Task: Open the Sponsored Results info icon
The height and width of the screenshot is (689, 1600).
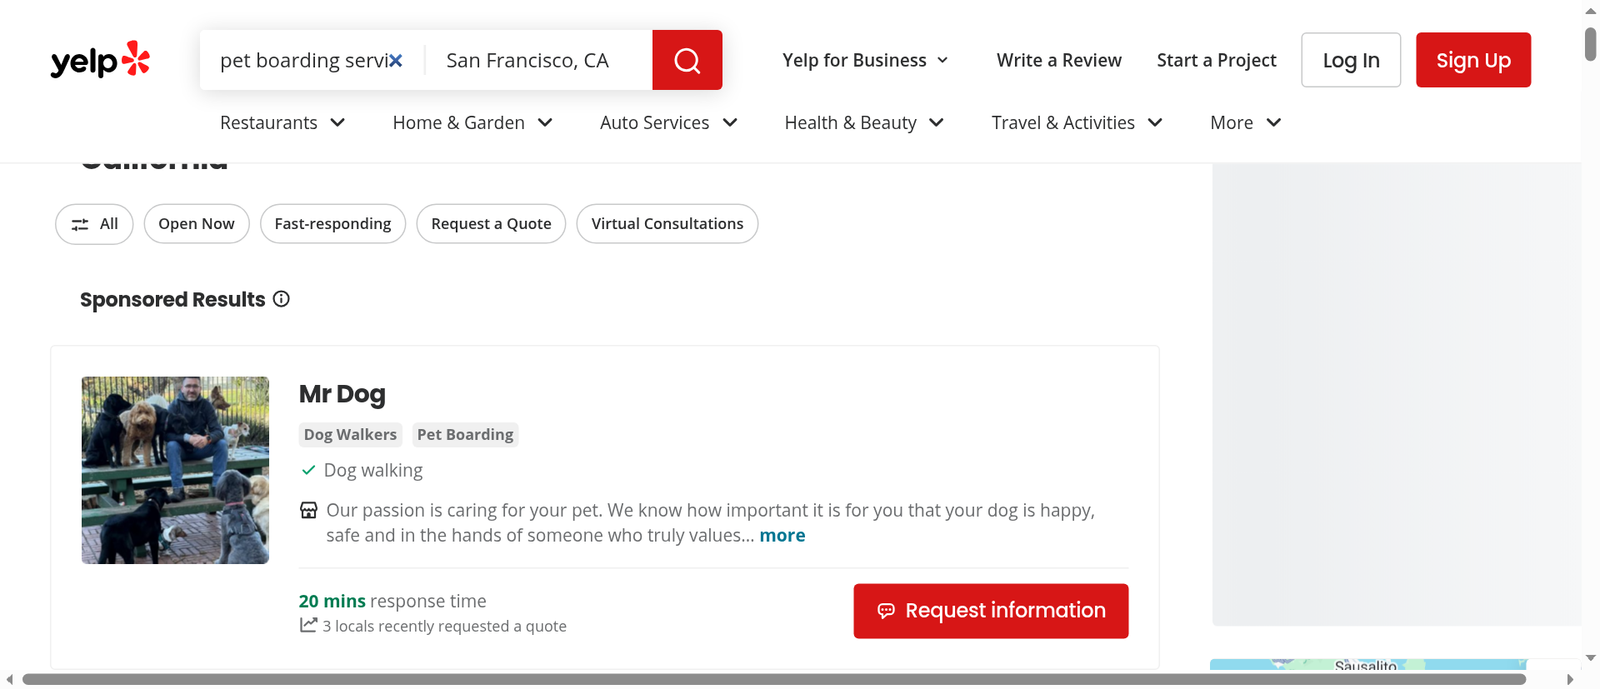Action: [282, 299]
